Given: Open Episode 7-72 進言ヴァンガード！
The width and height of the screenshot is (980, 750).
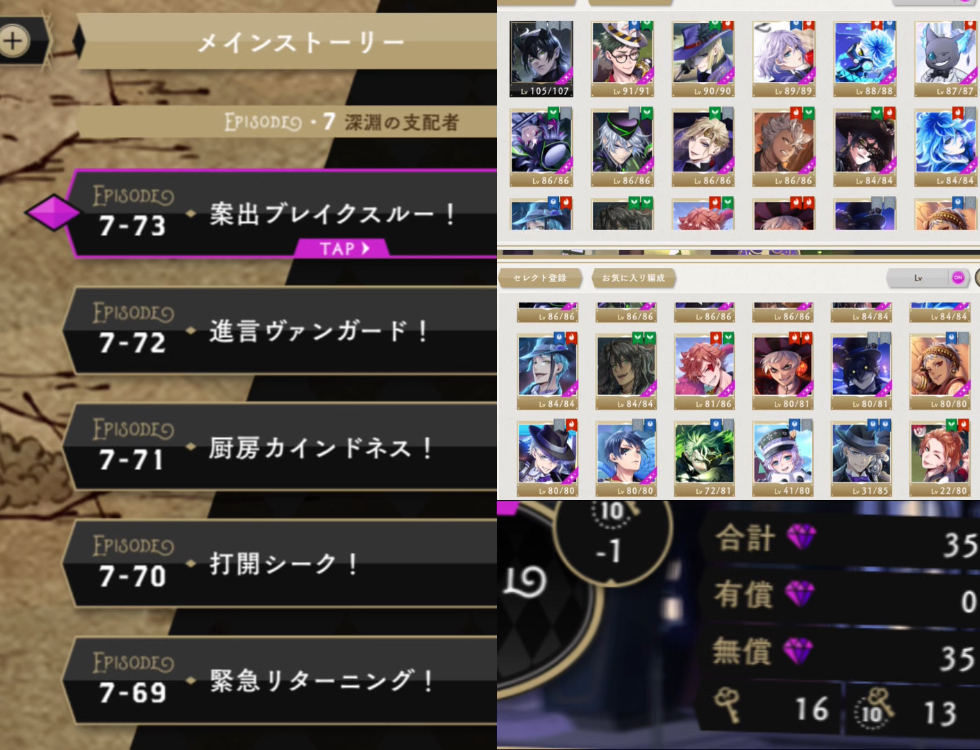Looking at the screenshot, I should (x=280, y=331).
